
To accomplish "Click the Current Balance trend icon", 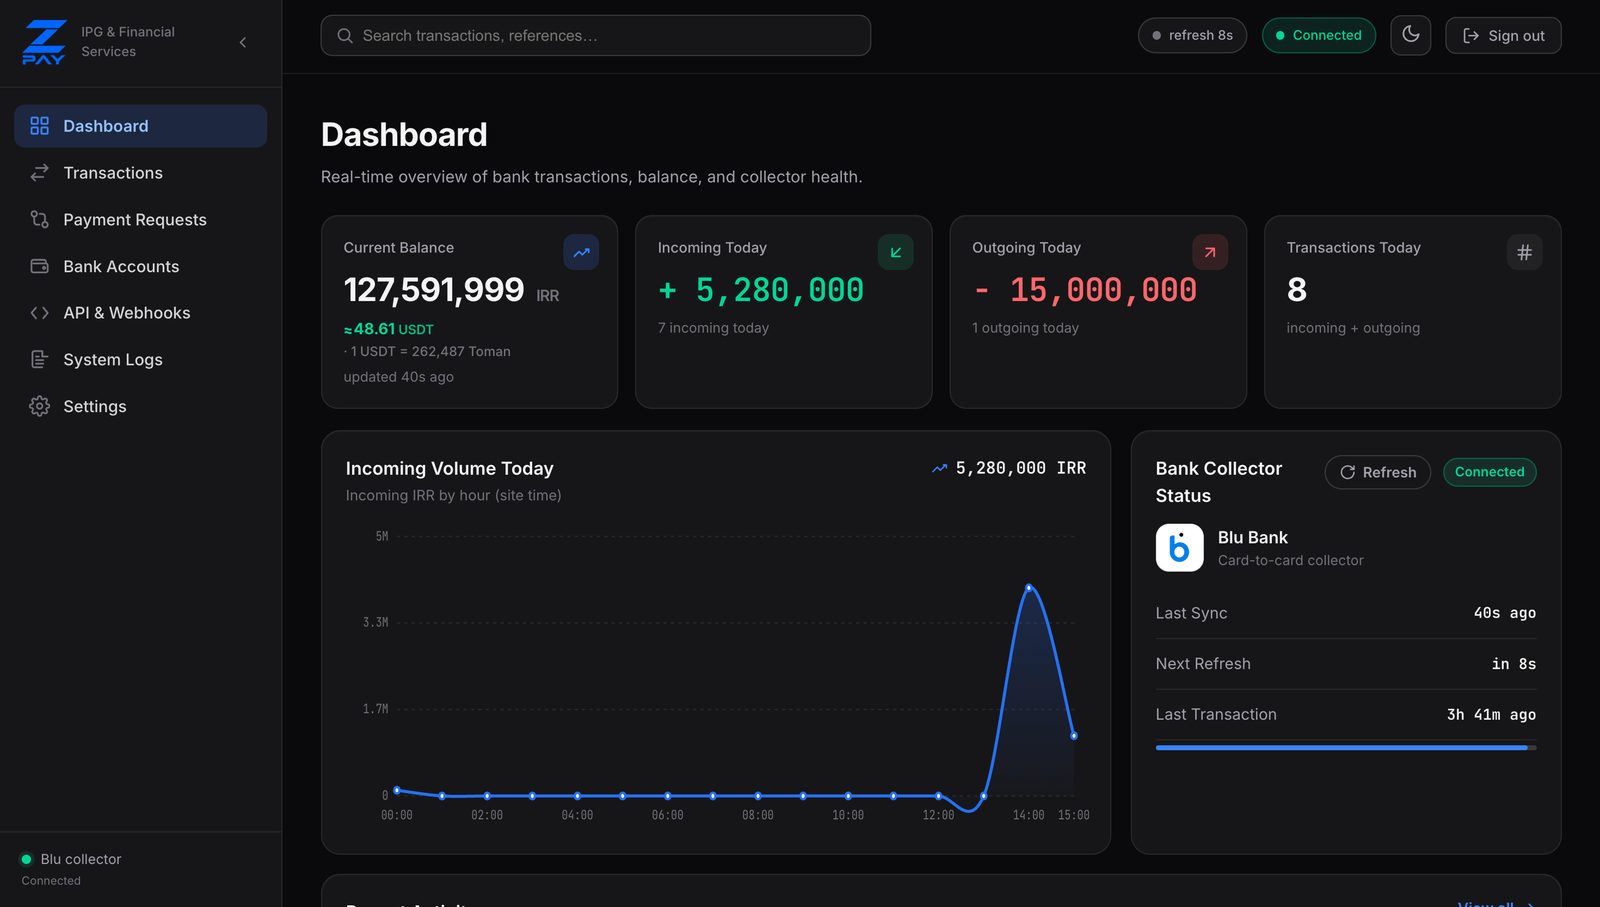I will (x=581, y=252).
